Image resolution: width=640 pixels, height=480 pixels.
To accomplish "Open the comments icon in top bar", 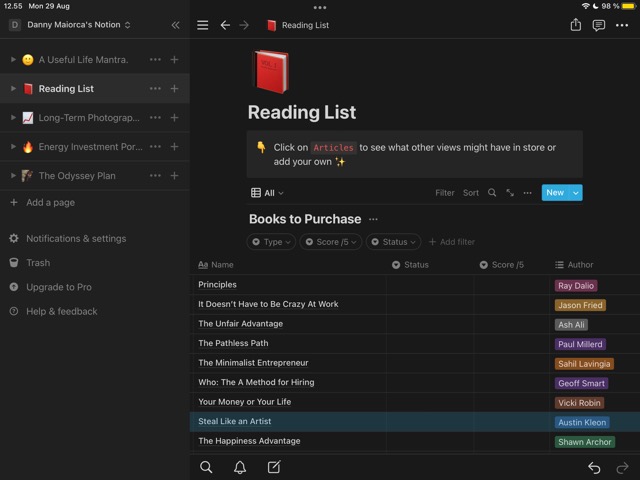I will coord(598,25).
